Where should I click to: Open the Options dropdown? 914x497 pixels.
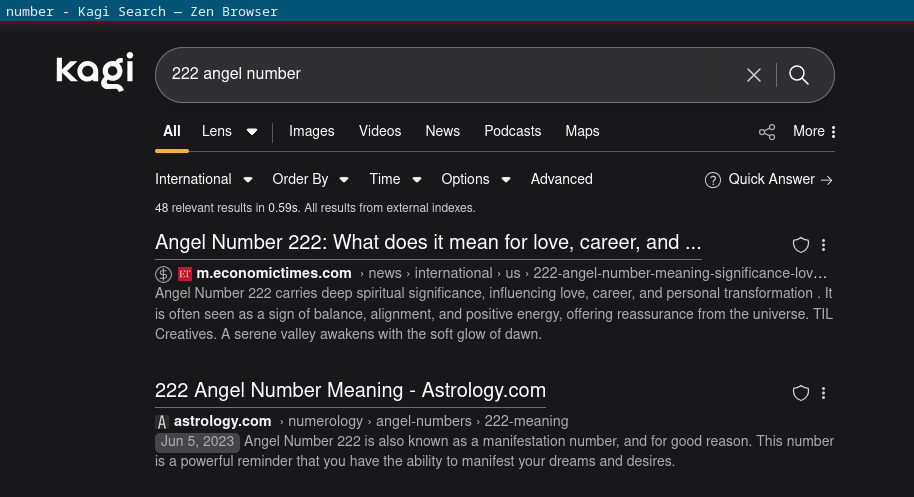point(475,179)
